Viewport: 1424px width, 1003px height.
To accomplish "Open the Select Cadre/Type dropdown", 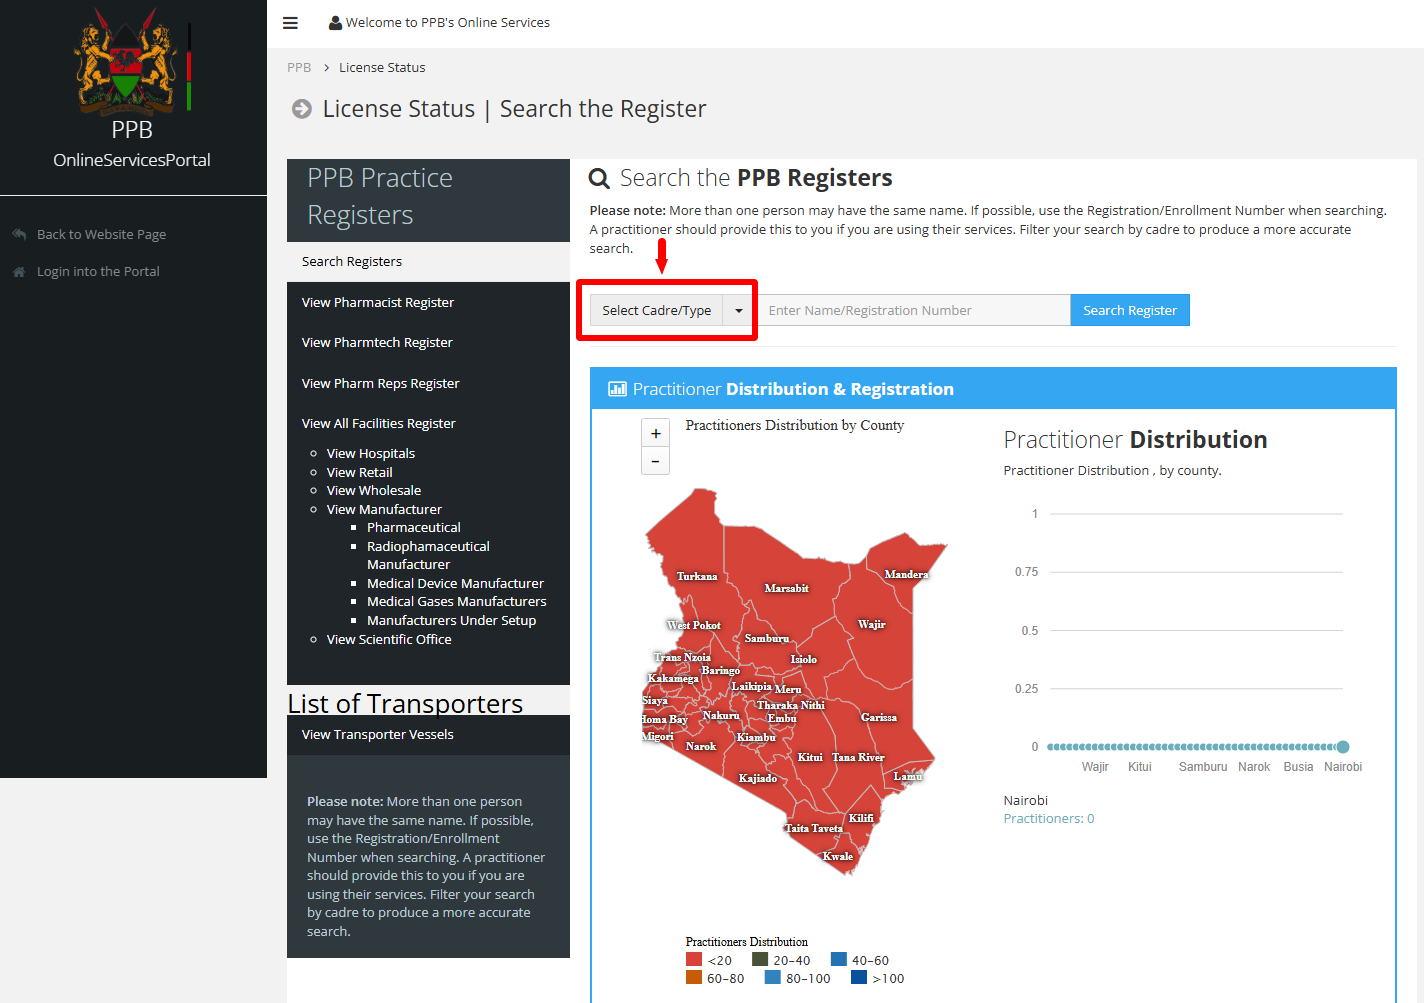I will click(x=656, y=310).
